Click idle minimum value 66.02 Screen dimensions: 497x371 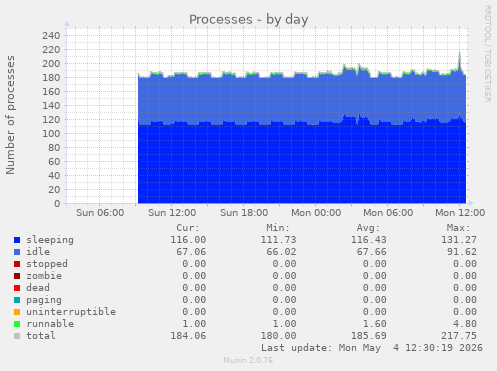281,252
